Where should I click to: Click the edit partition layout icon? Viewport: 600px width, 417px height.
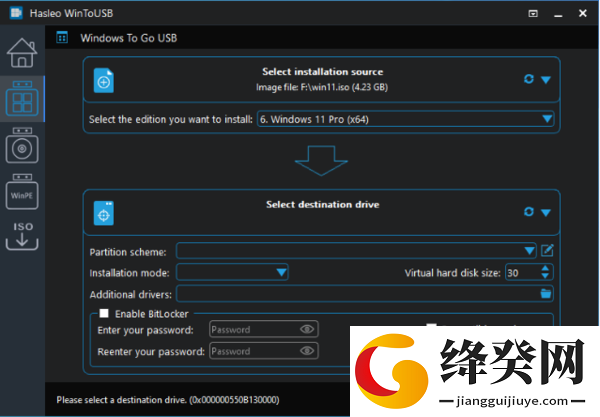(x=547, y=251)
